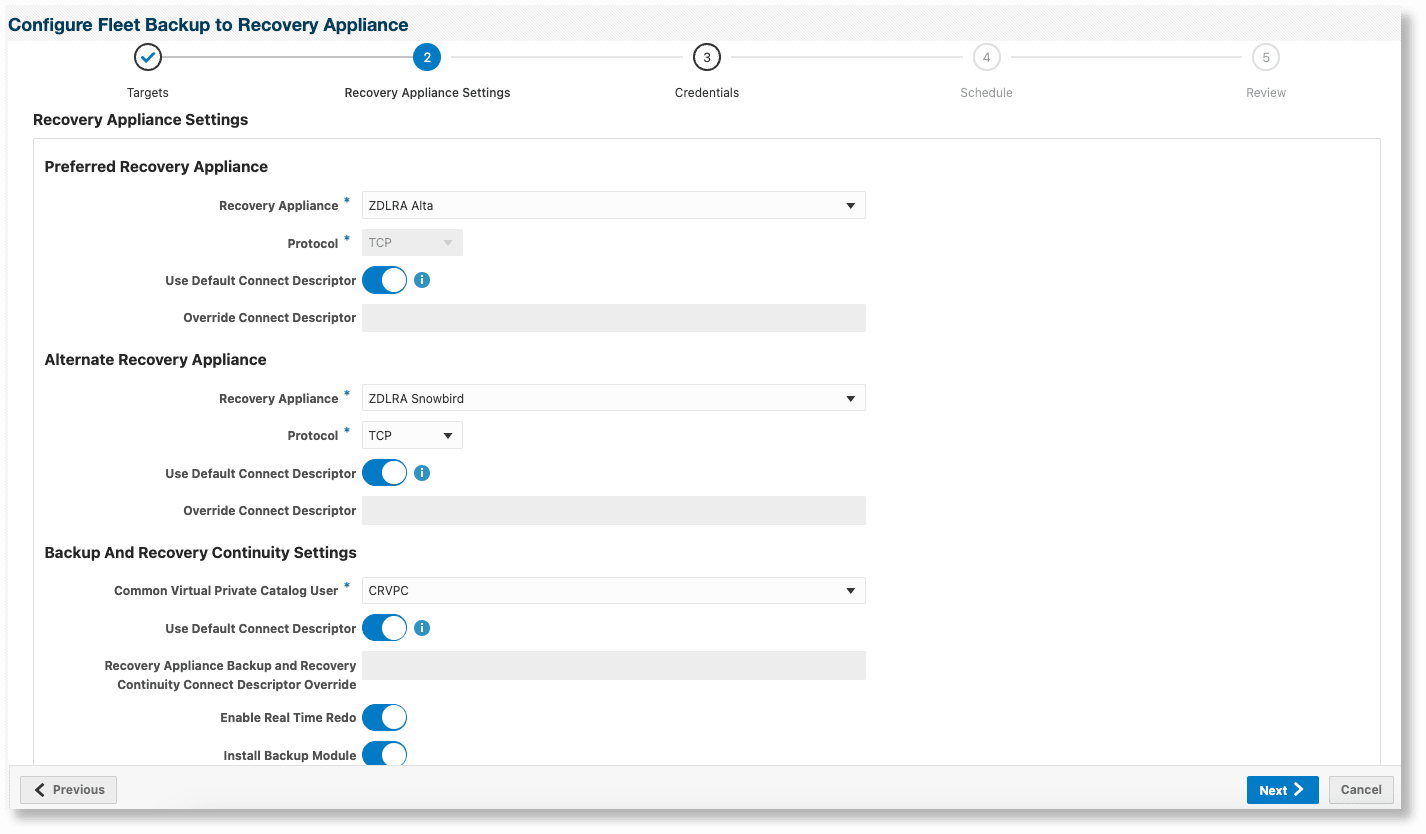The width and height of the screenshot is (1426, 834).
Task: Click the completed Targets step checkmark icon
Action: pos(148,58)
